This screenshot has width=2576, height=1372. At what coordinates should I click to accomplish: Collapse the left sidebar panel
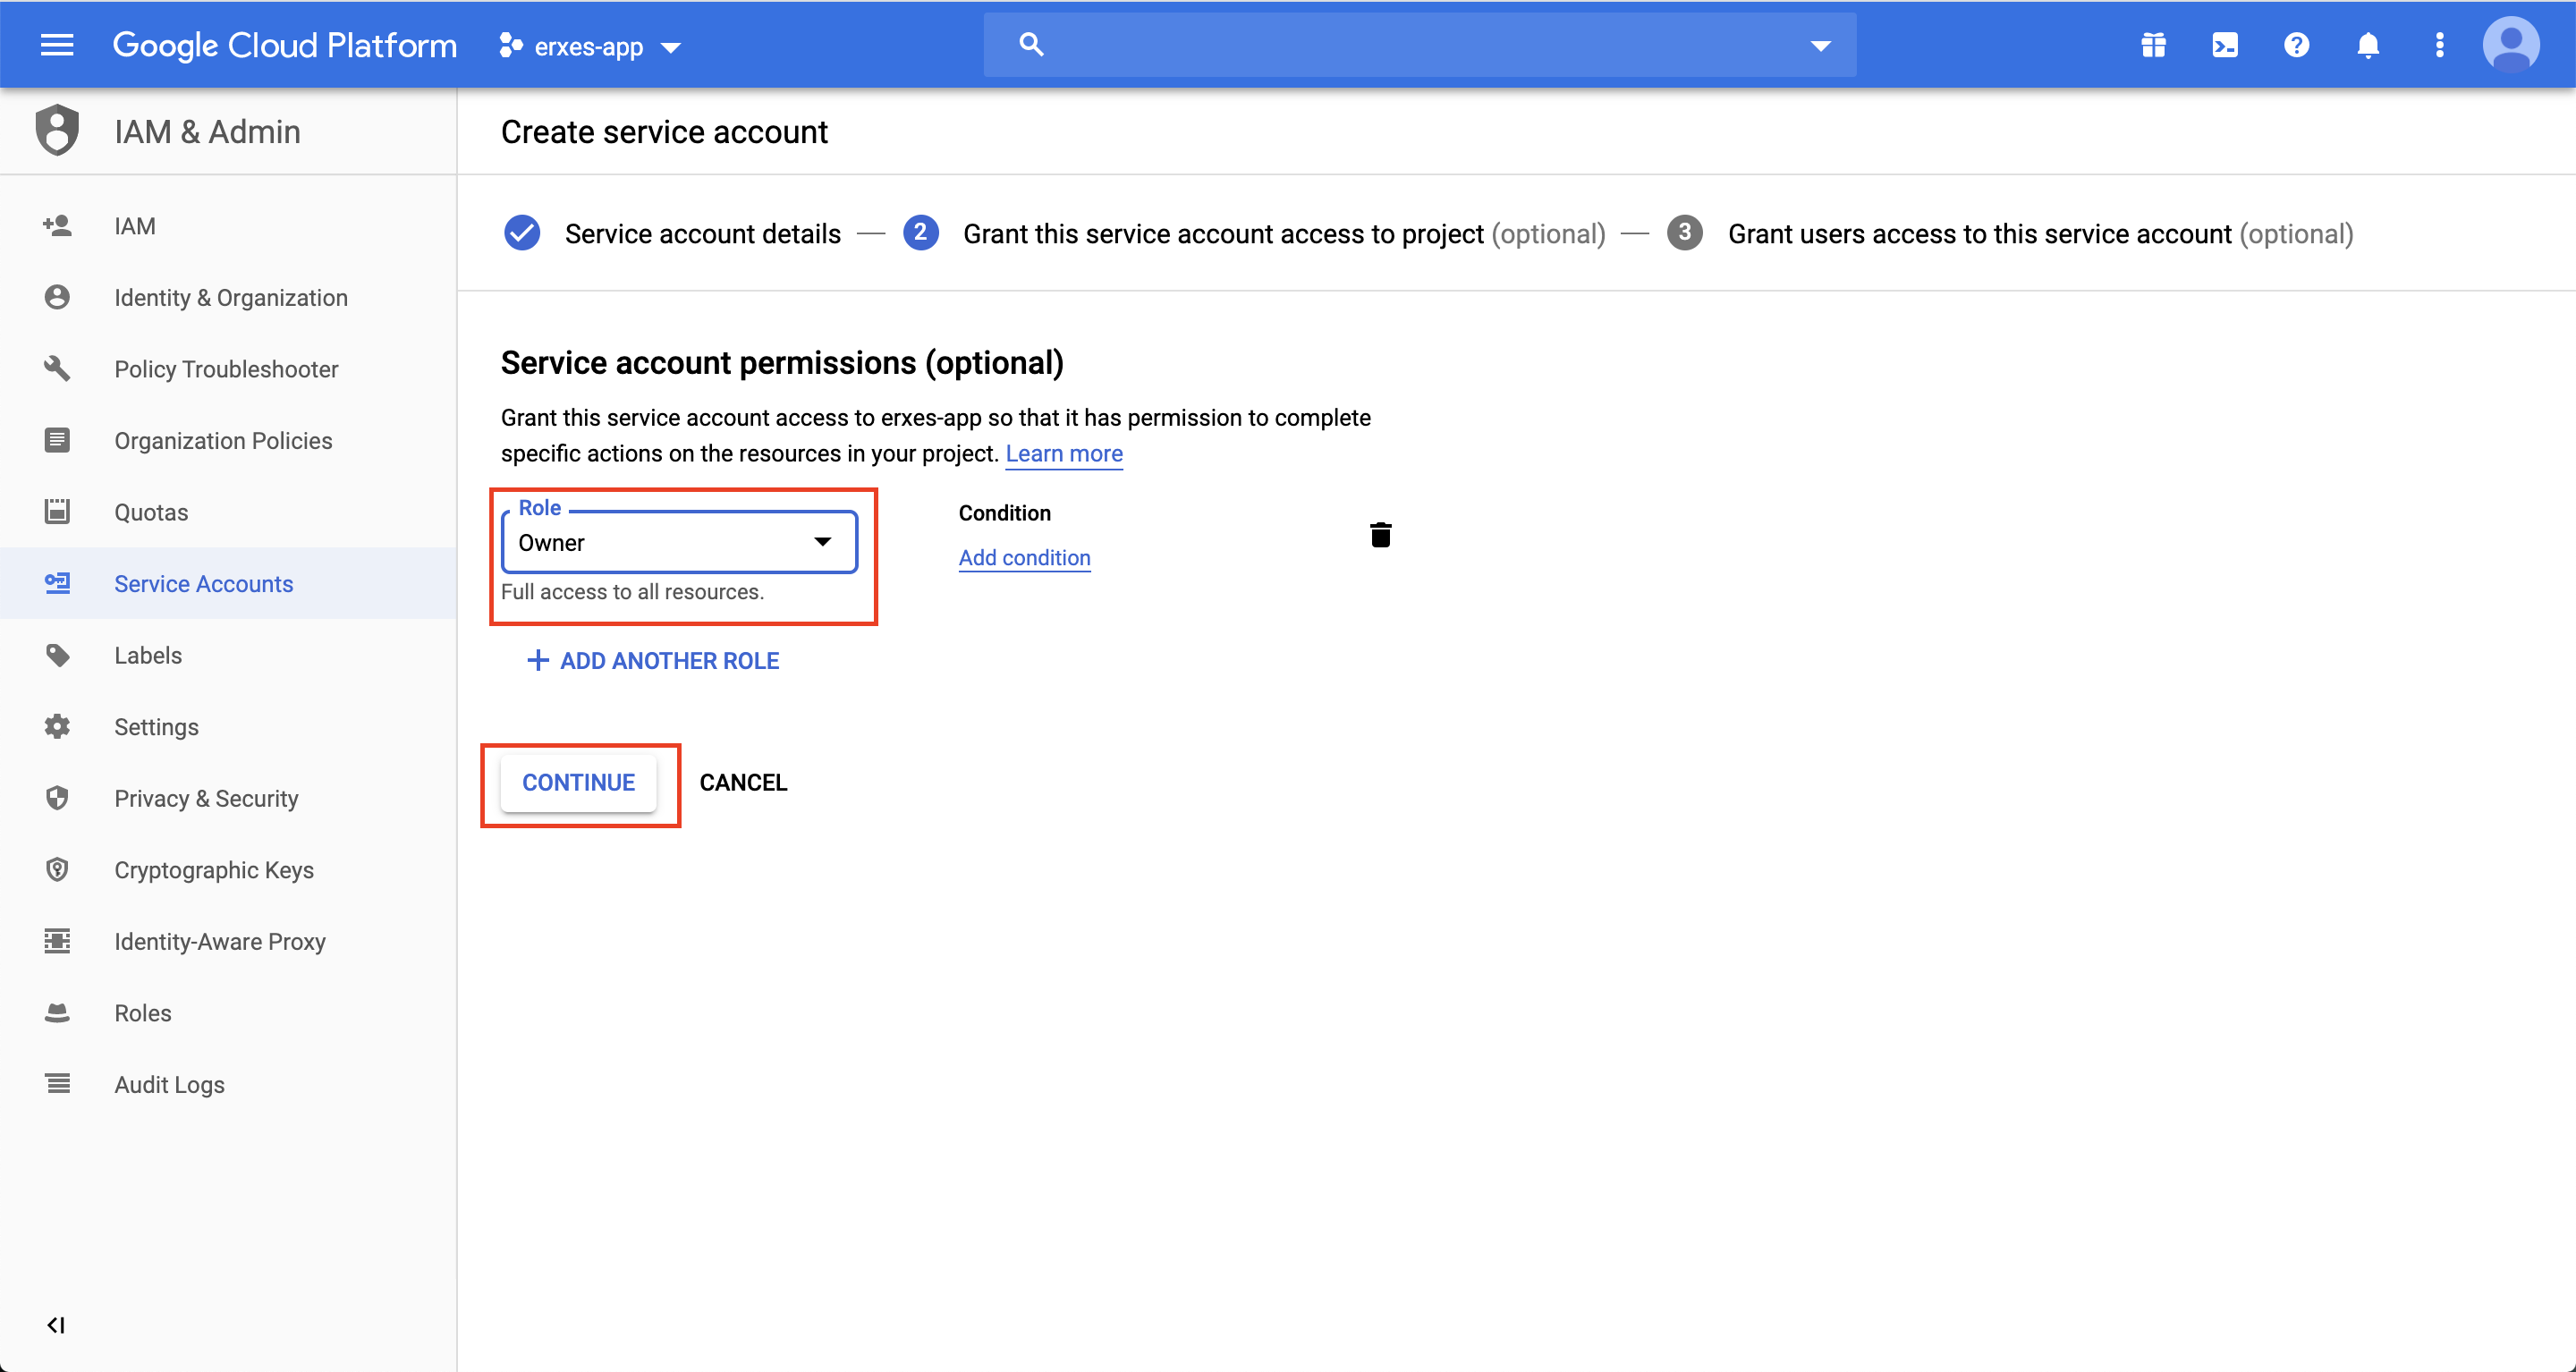pyautogui.click(x=56, y=1325)
